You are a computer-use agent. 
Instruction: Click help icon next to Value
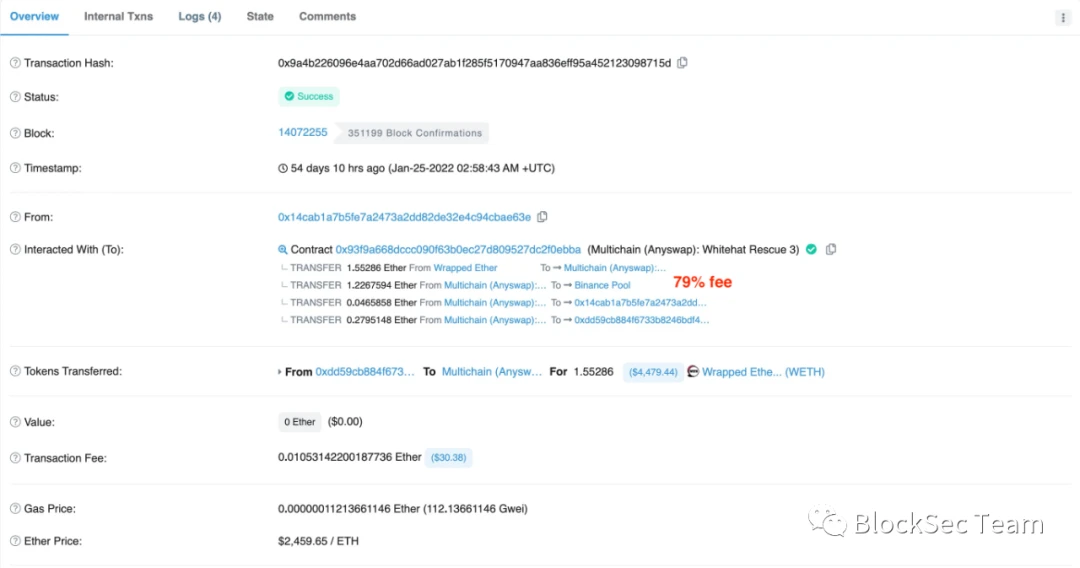coord(15,422)
